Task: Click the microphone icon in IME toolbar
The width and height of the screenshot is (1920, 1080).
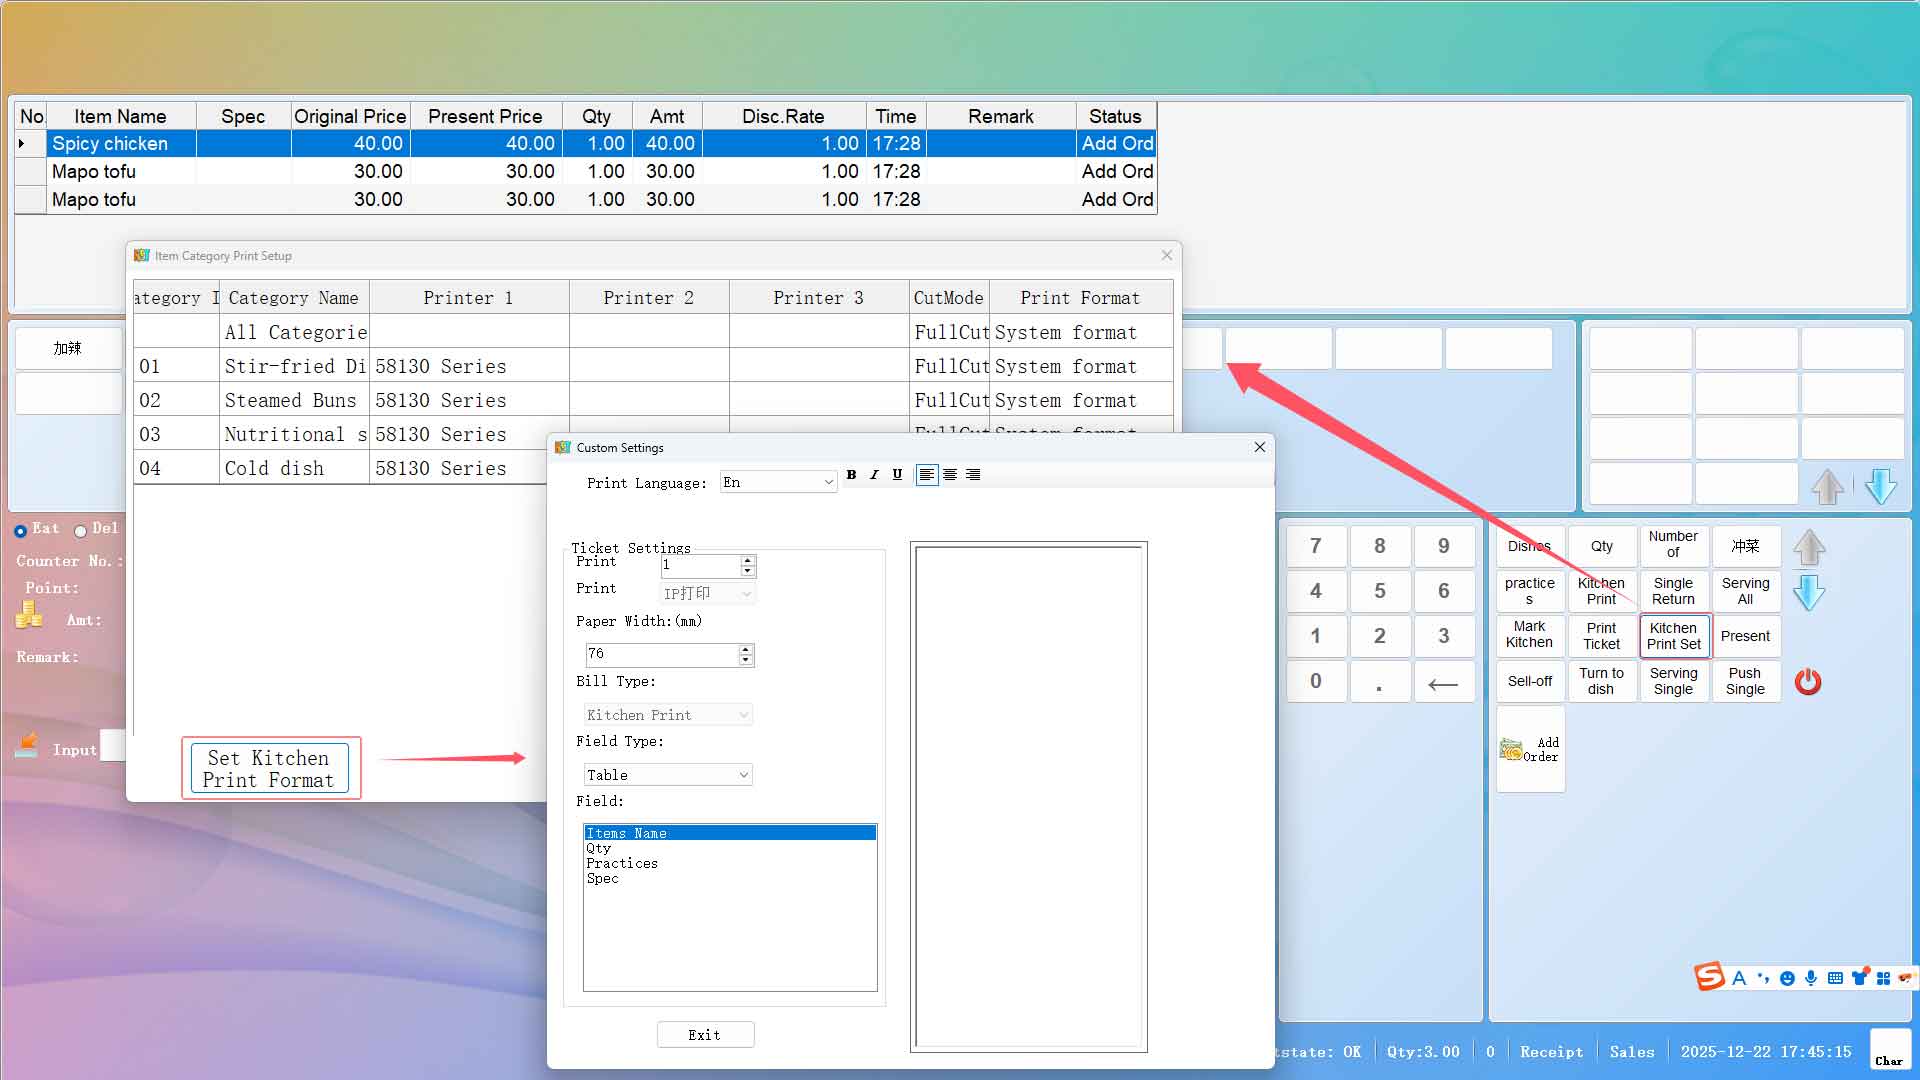Action: coord(1811,978)
